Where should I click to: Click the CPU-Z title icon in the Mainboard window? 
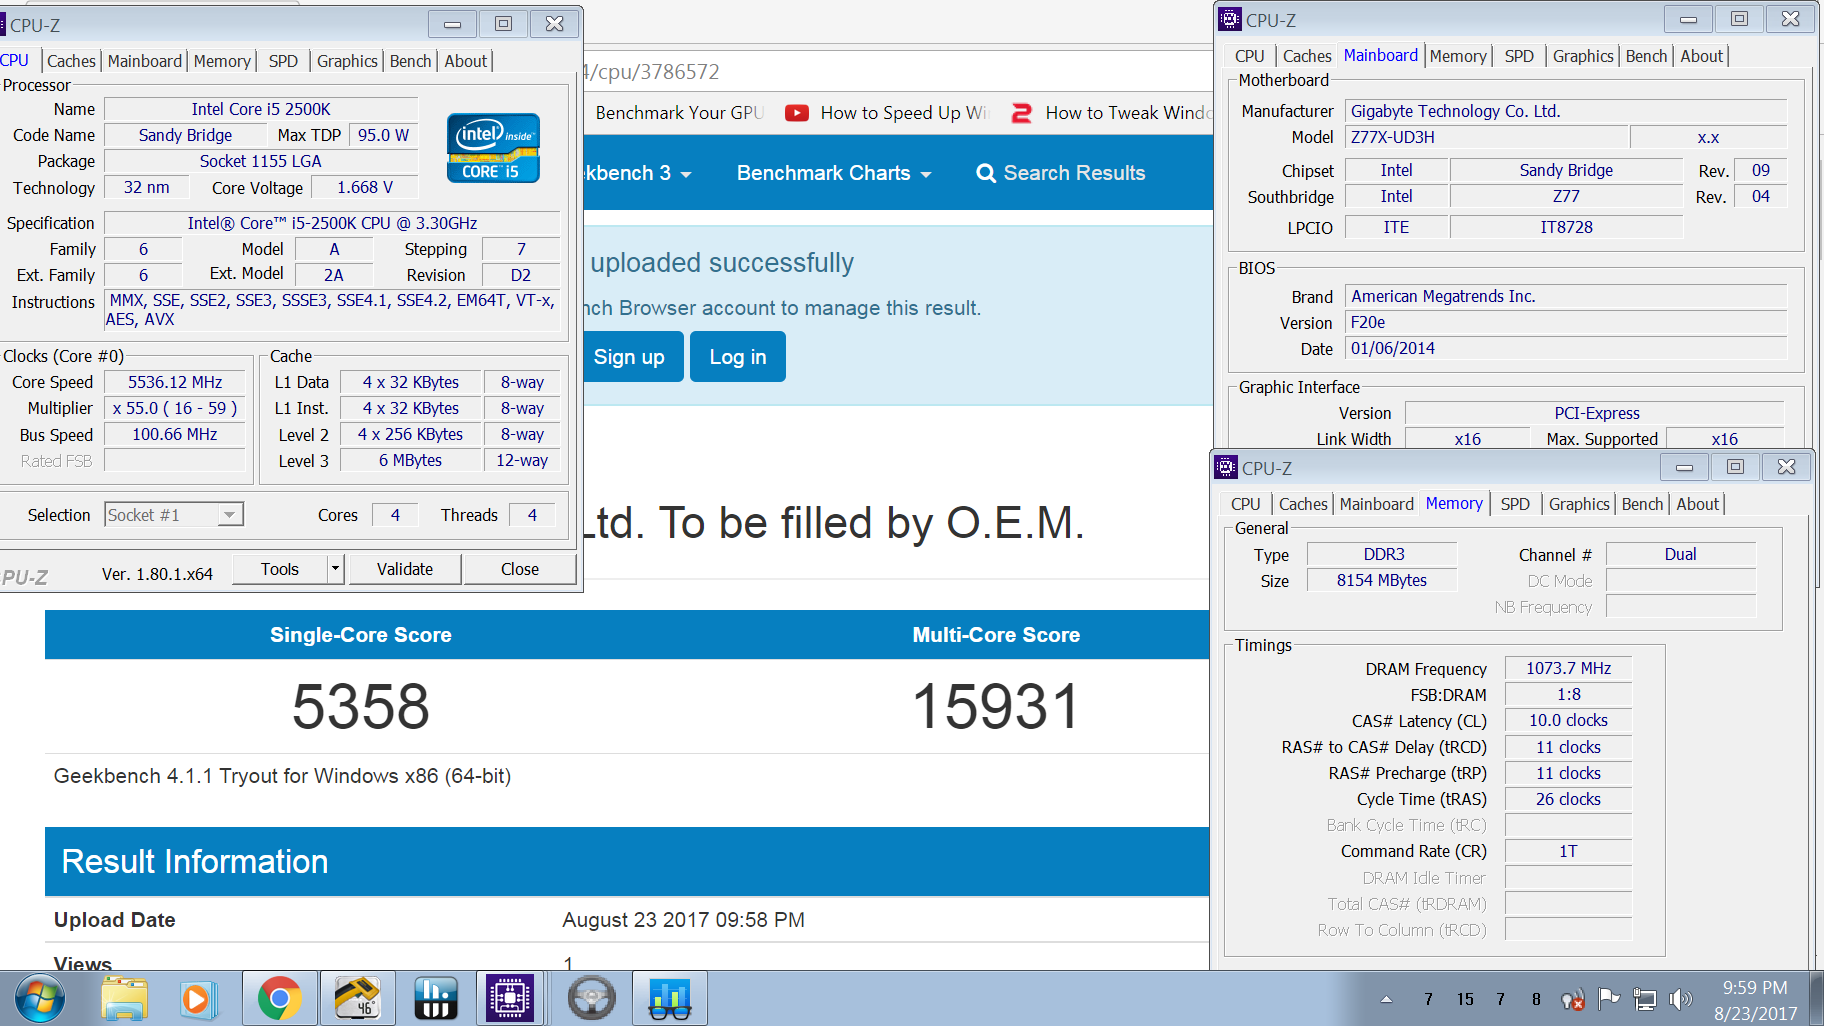(x=1230, y=19)
